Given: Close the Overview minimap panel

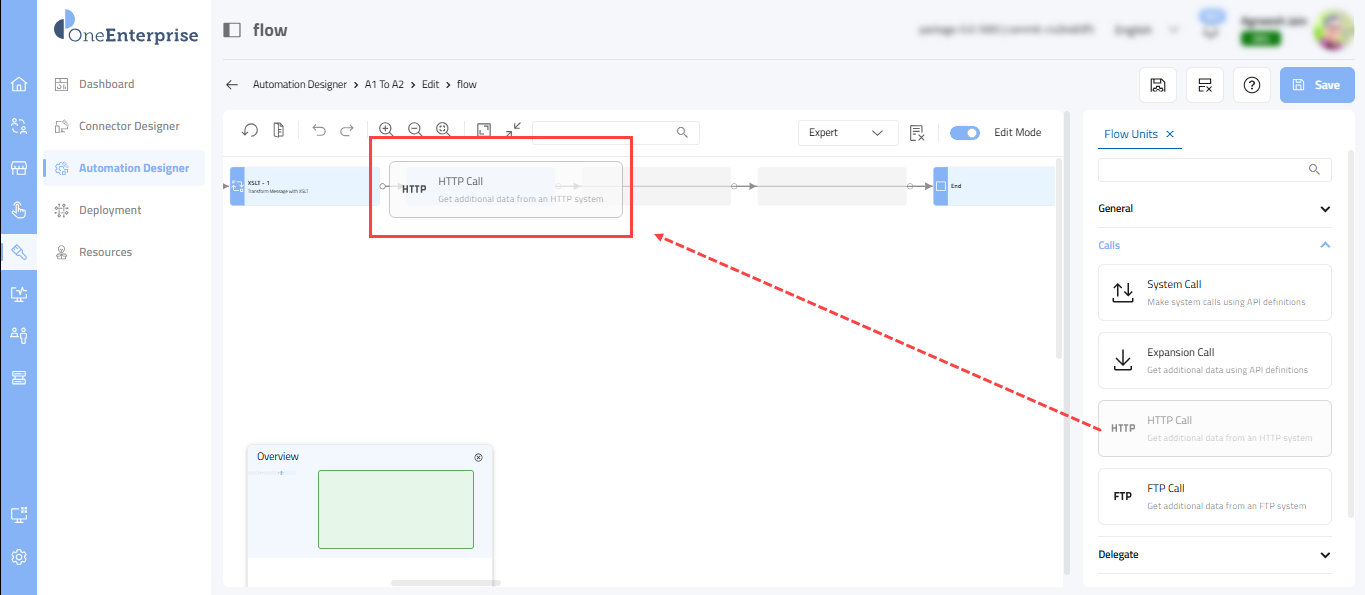Looking at the screenshot, I should coord(478,457).
